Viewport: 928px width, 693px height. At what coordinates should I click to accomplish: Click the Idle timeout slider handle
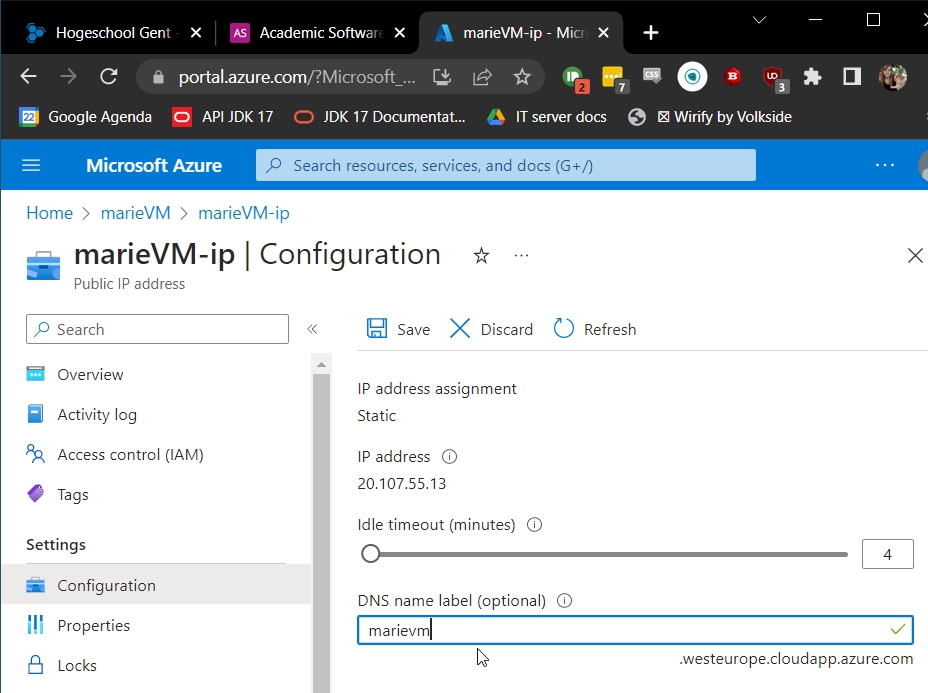pos(371,554)
